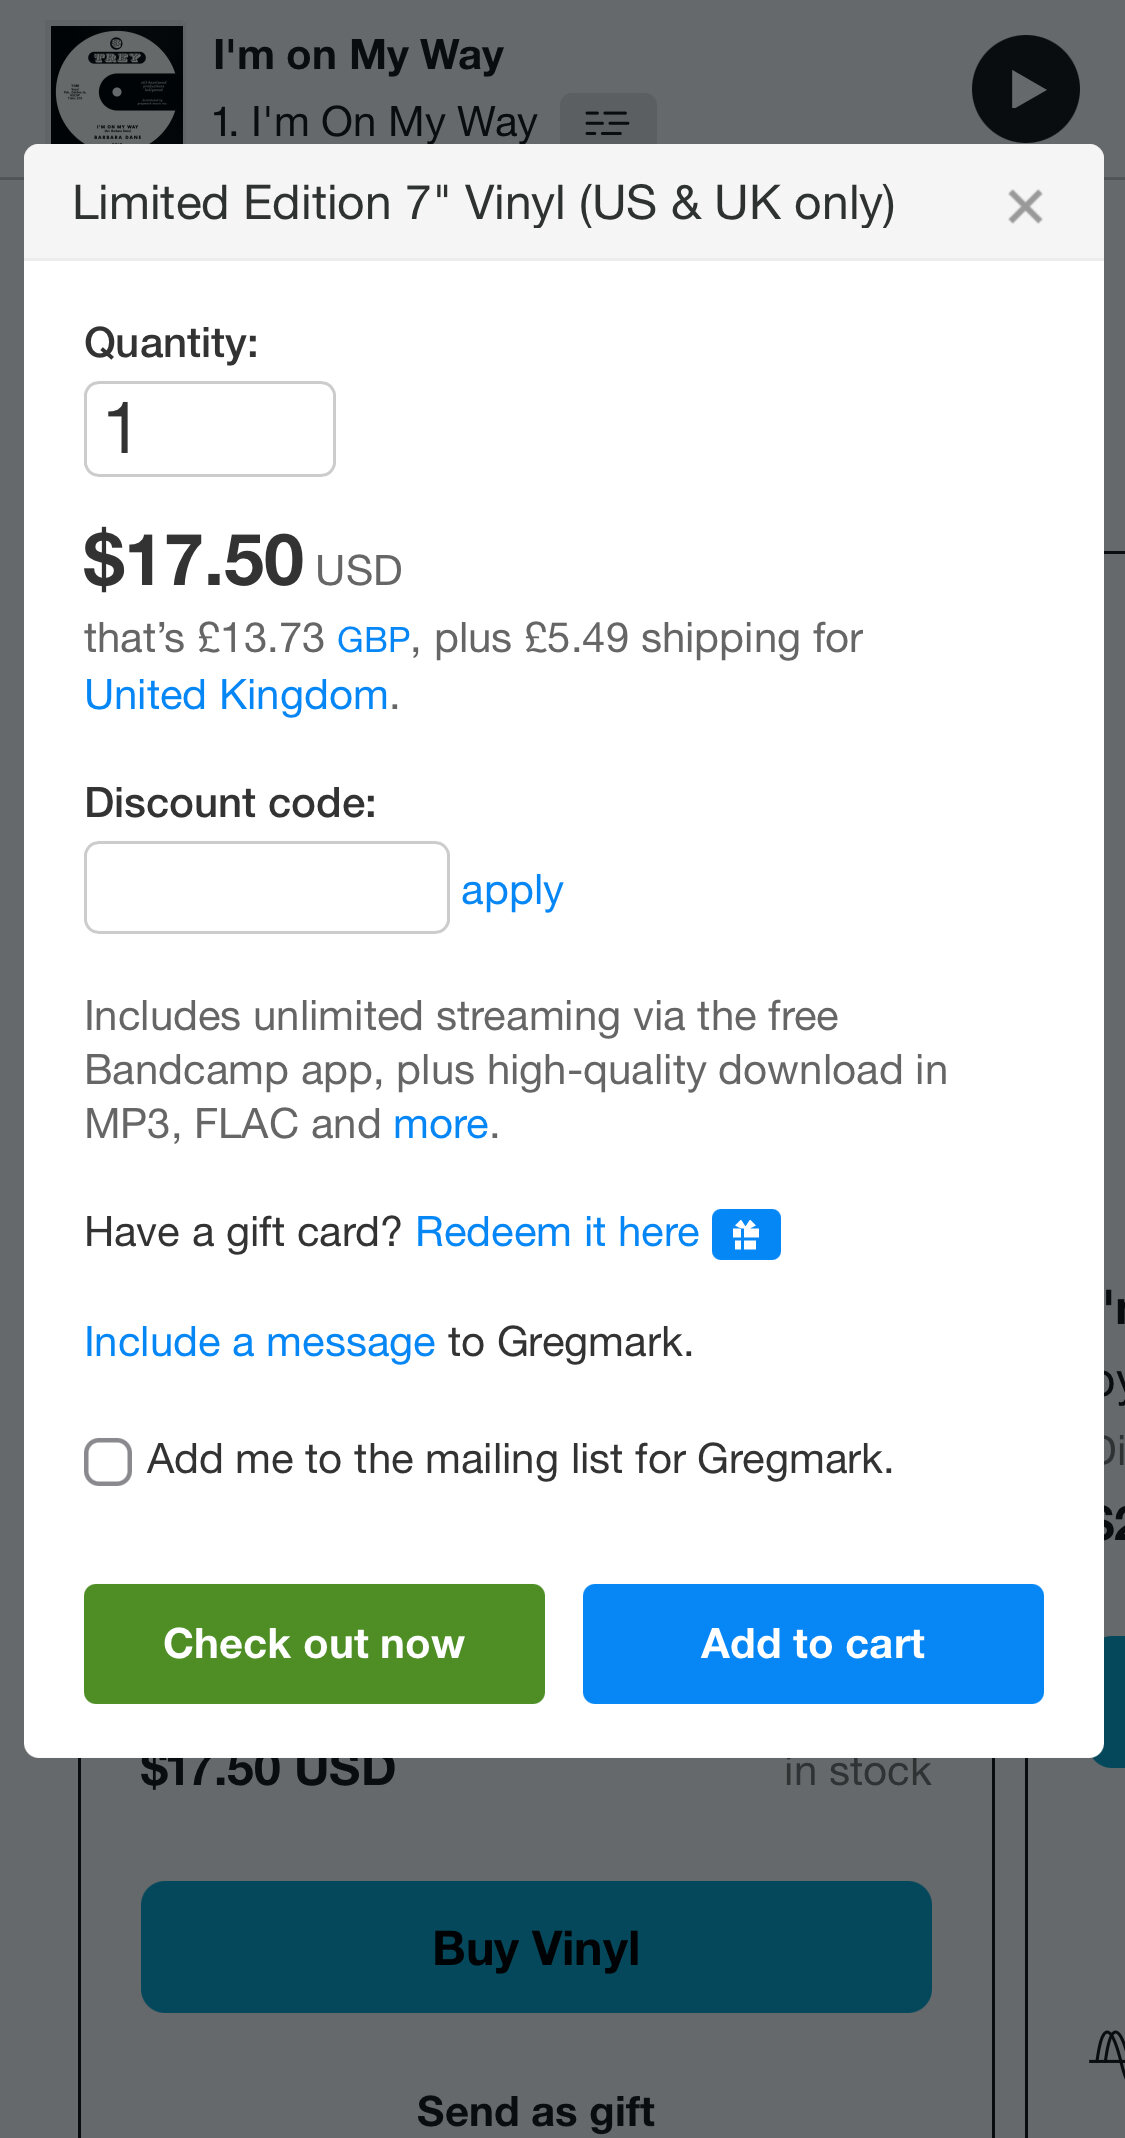Tap the I'm on My Way title

[358, 55]
